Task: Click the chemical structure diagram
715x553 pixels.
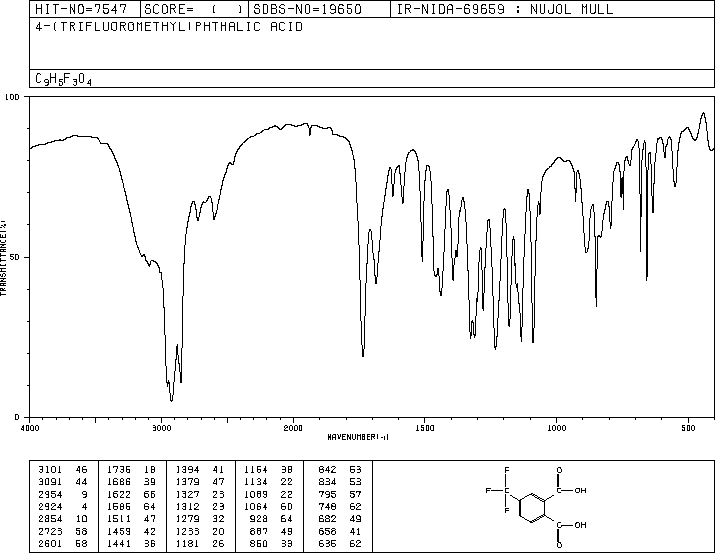Action: pyautogui.click(x=536, y=507)
